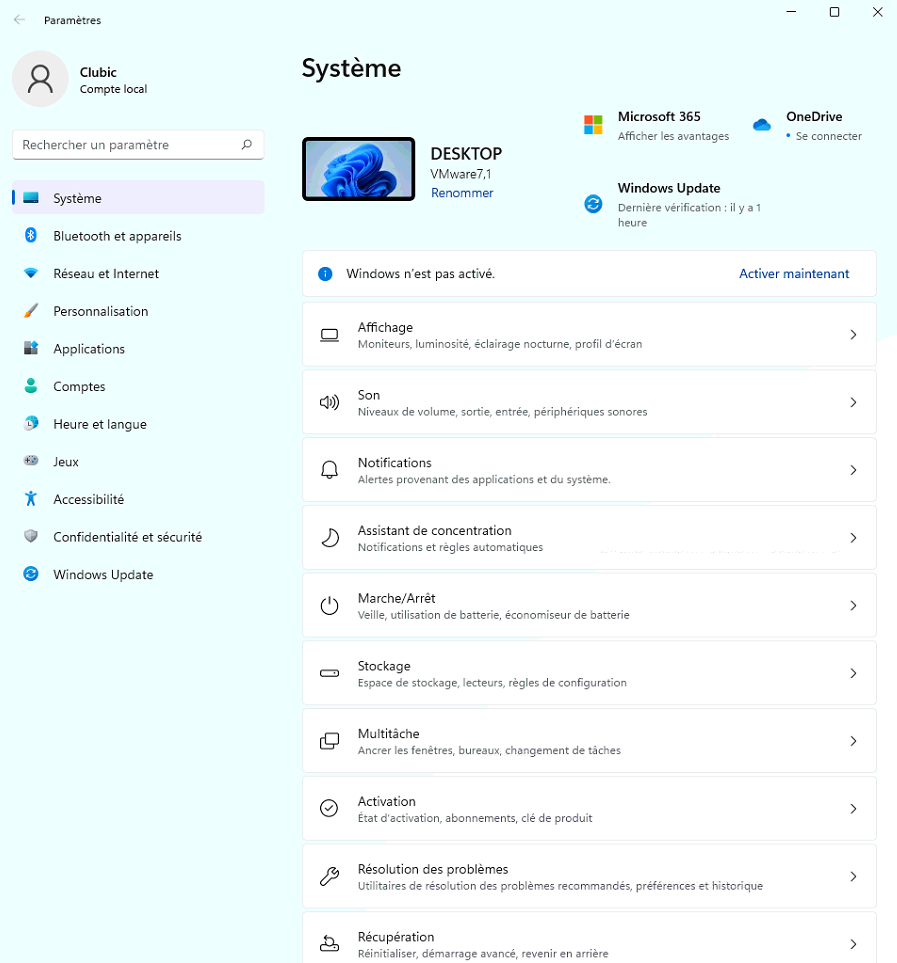Click the Windows Update sync icon at top
The width and height of the screenshot is (897, 963).
[593, 204]
